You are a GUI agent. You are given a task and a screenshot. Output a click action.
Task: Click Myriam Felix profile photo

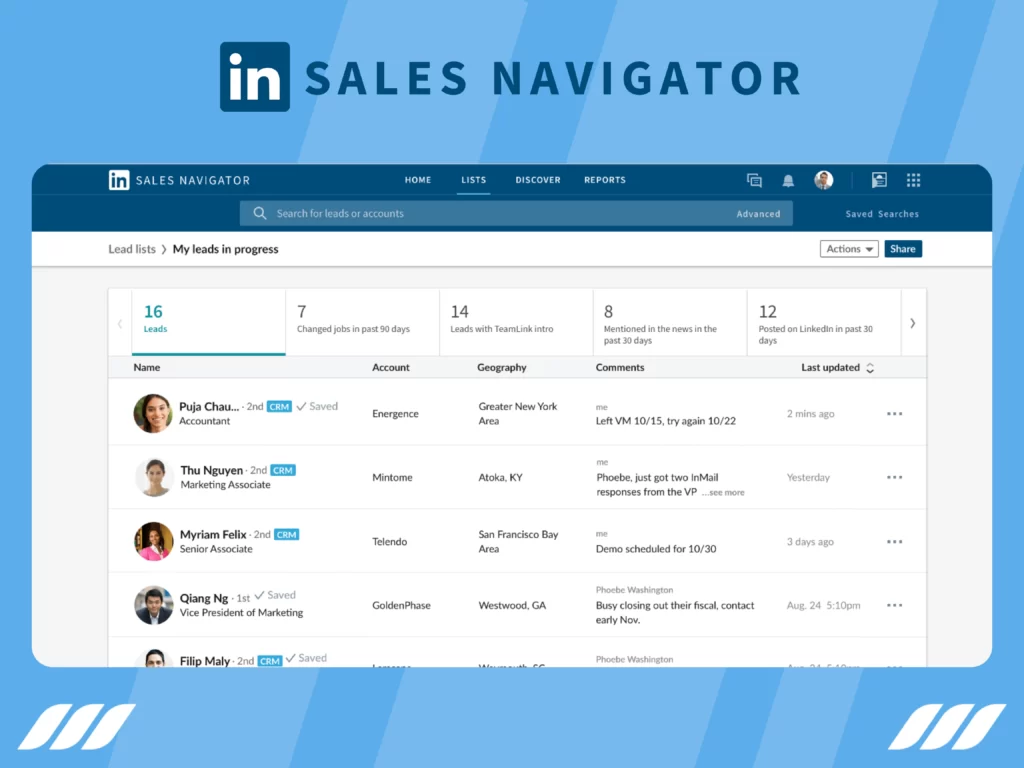[153, 541]
